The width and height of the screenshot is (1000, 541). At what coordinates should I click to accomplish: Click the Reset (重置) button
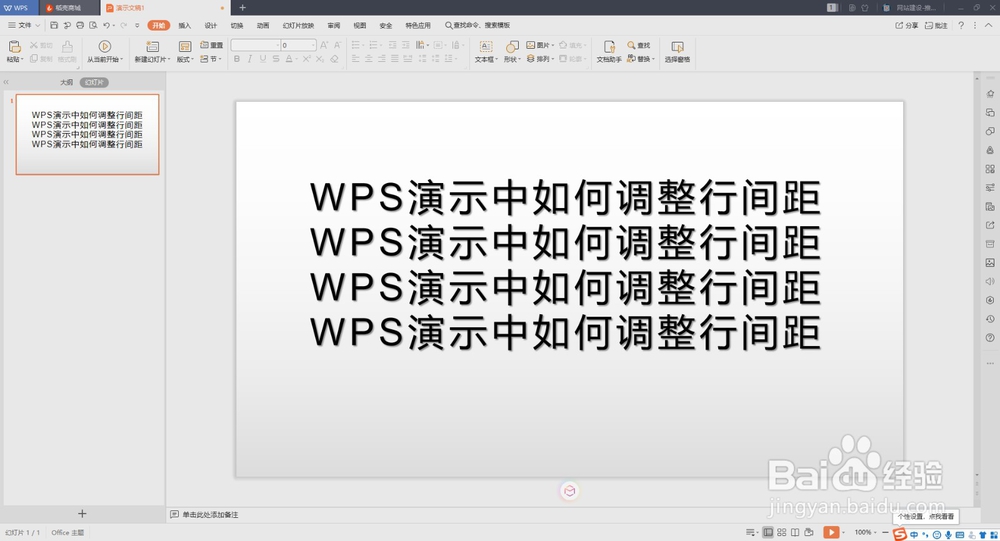[212, 45]
